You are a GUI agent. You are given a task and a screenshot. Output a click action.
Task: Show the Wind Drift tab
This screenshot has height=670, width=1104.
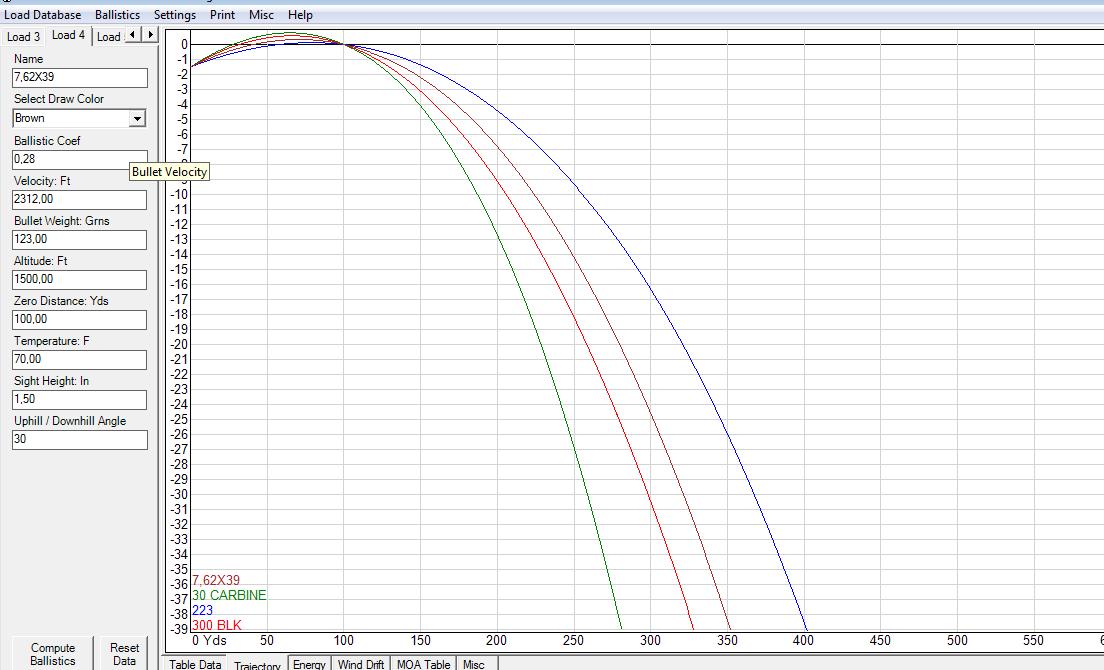click(x=361, y=664)
